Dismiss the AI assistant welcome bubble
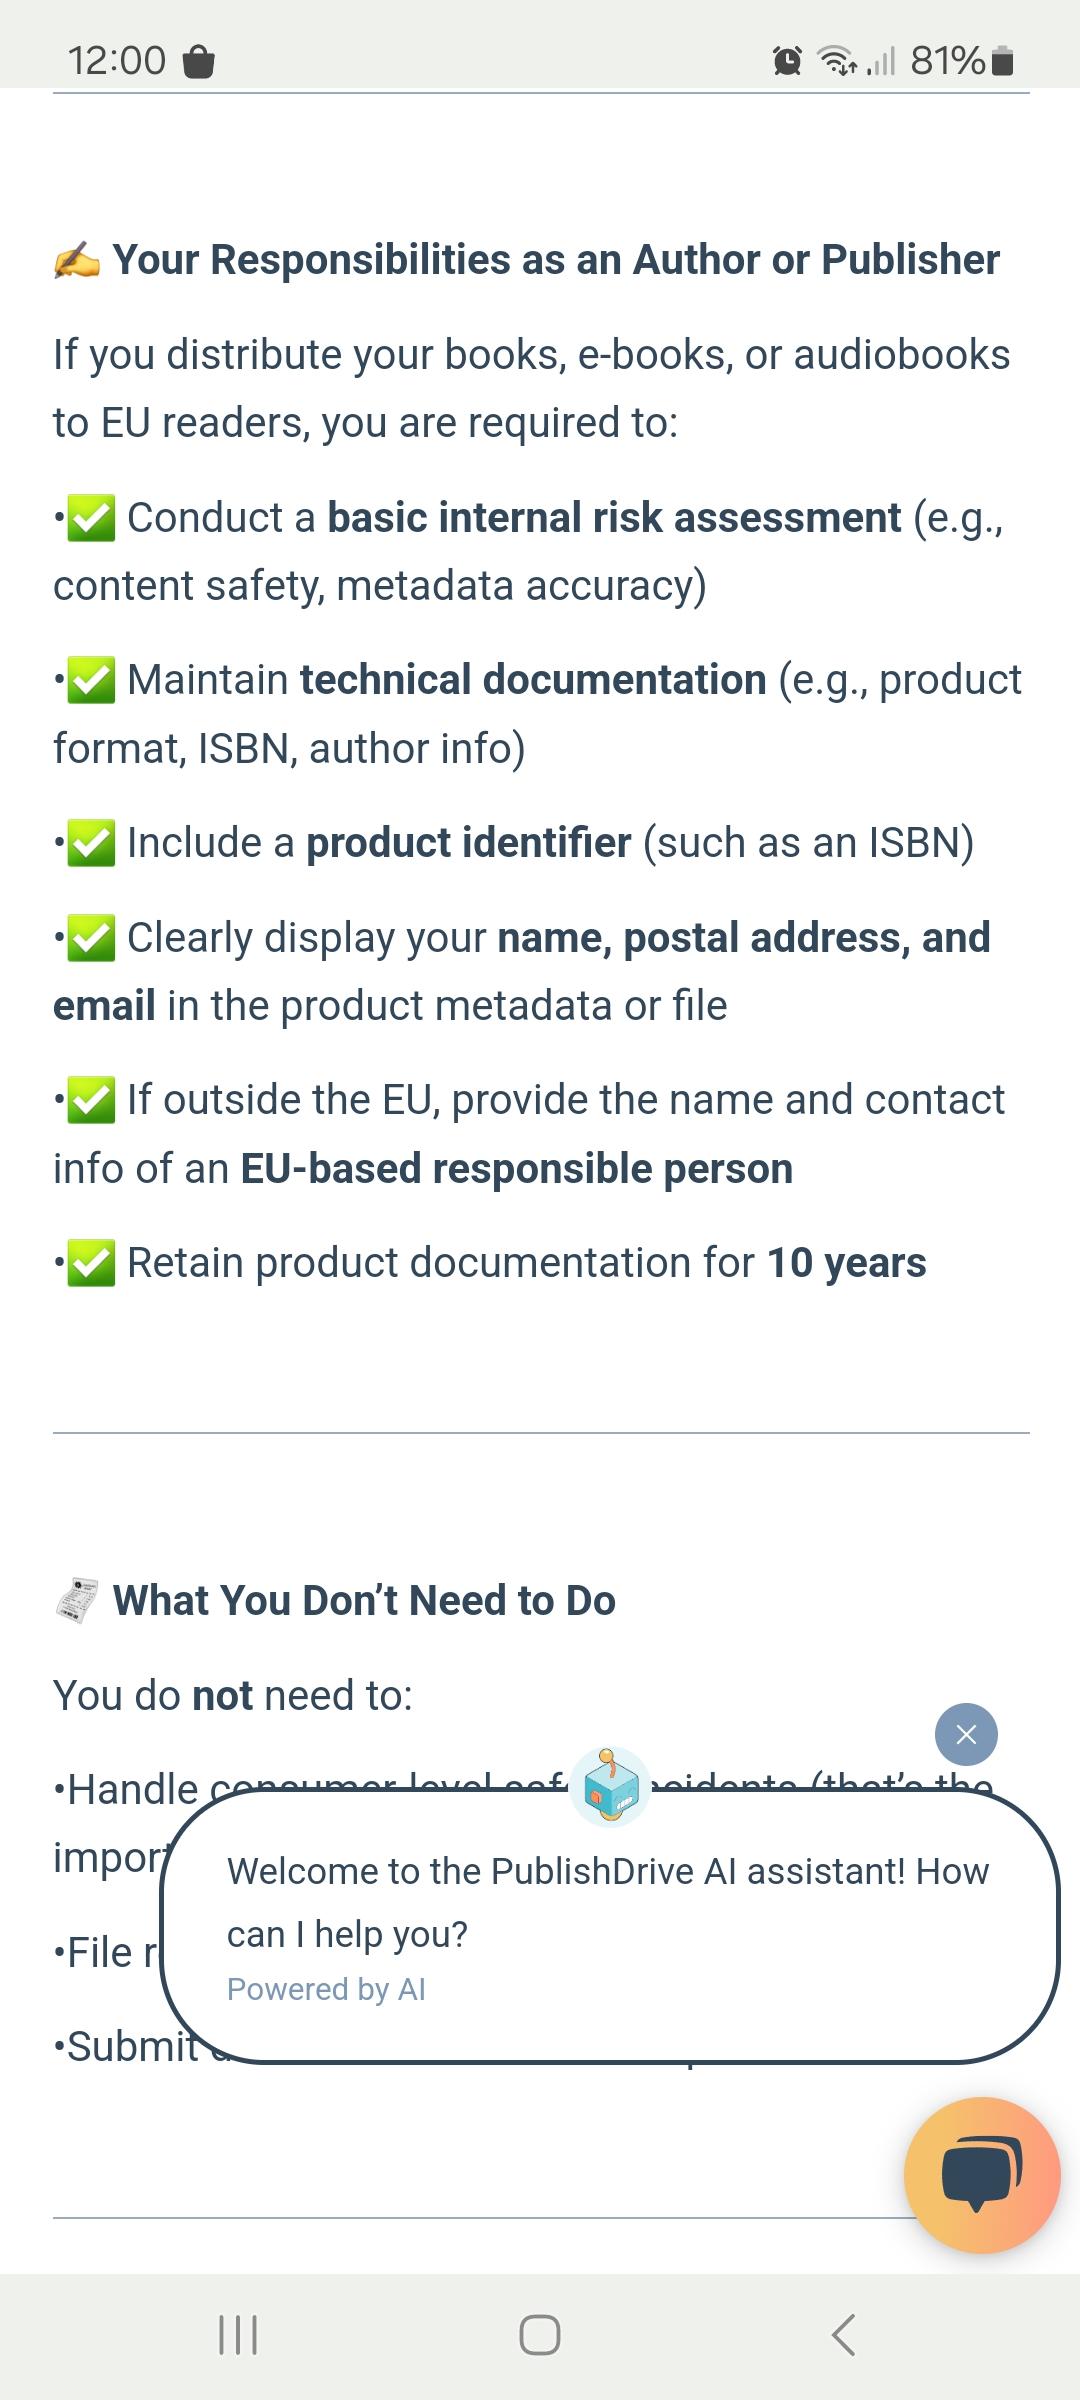1080x2400 pixels. coord(966,1734)
